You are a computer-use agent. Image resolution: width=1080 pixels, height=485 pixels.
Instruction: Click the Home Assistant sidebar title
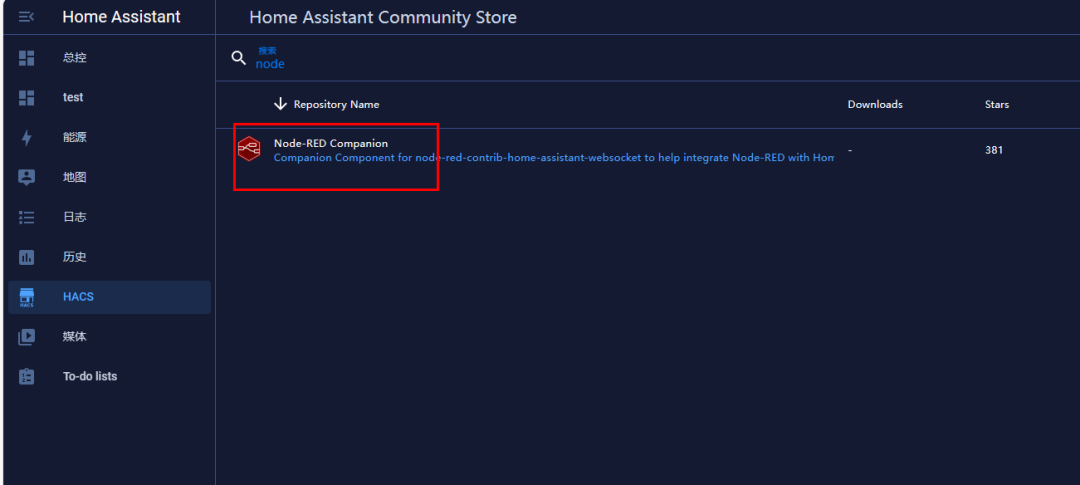(x=121, y=17)
